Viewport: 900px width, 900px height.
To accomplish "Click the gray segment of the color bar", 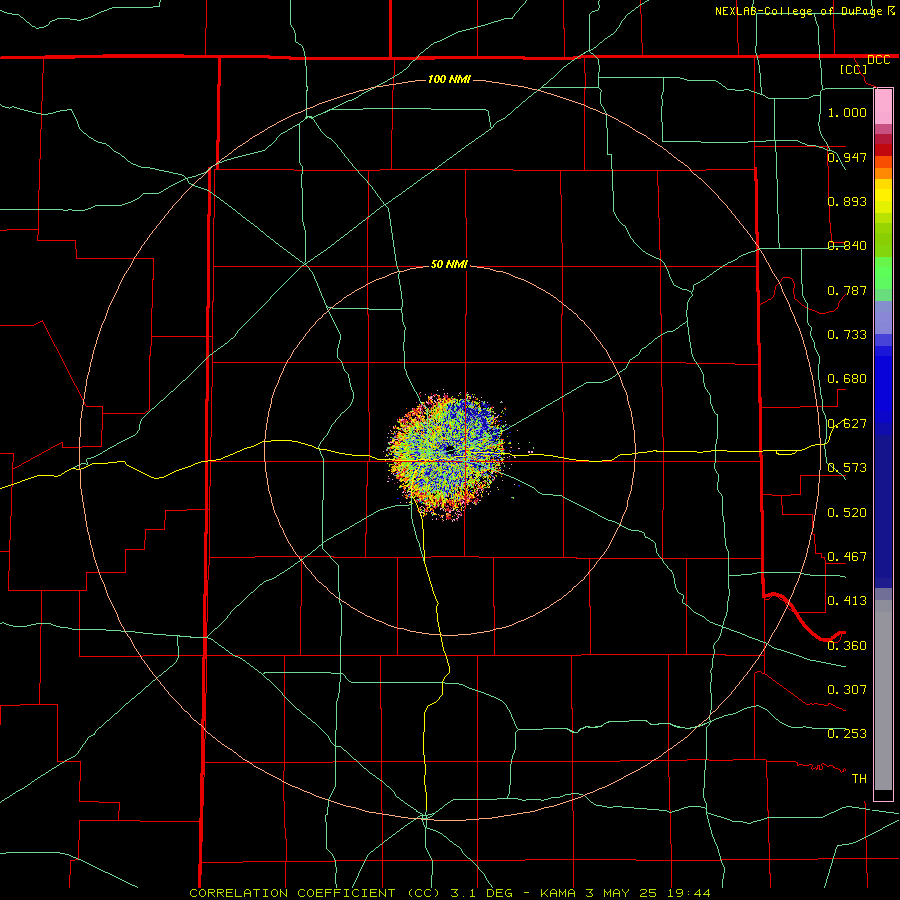I will tap(883, 695).
